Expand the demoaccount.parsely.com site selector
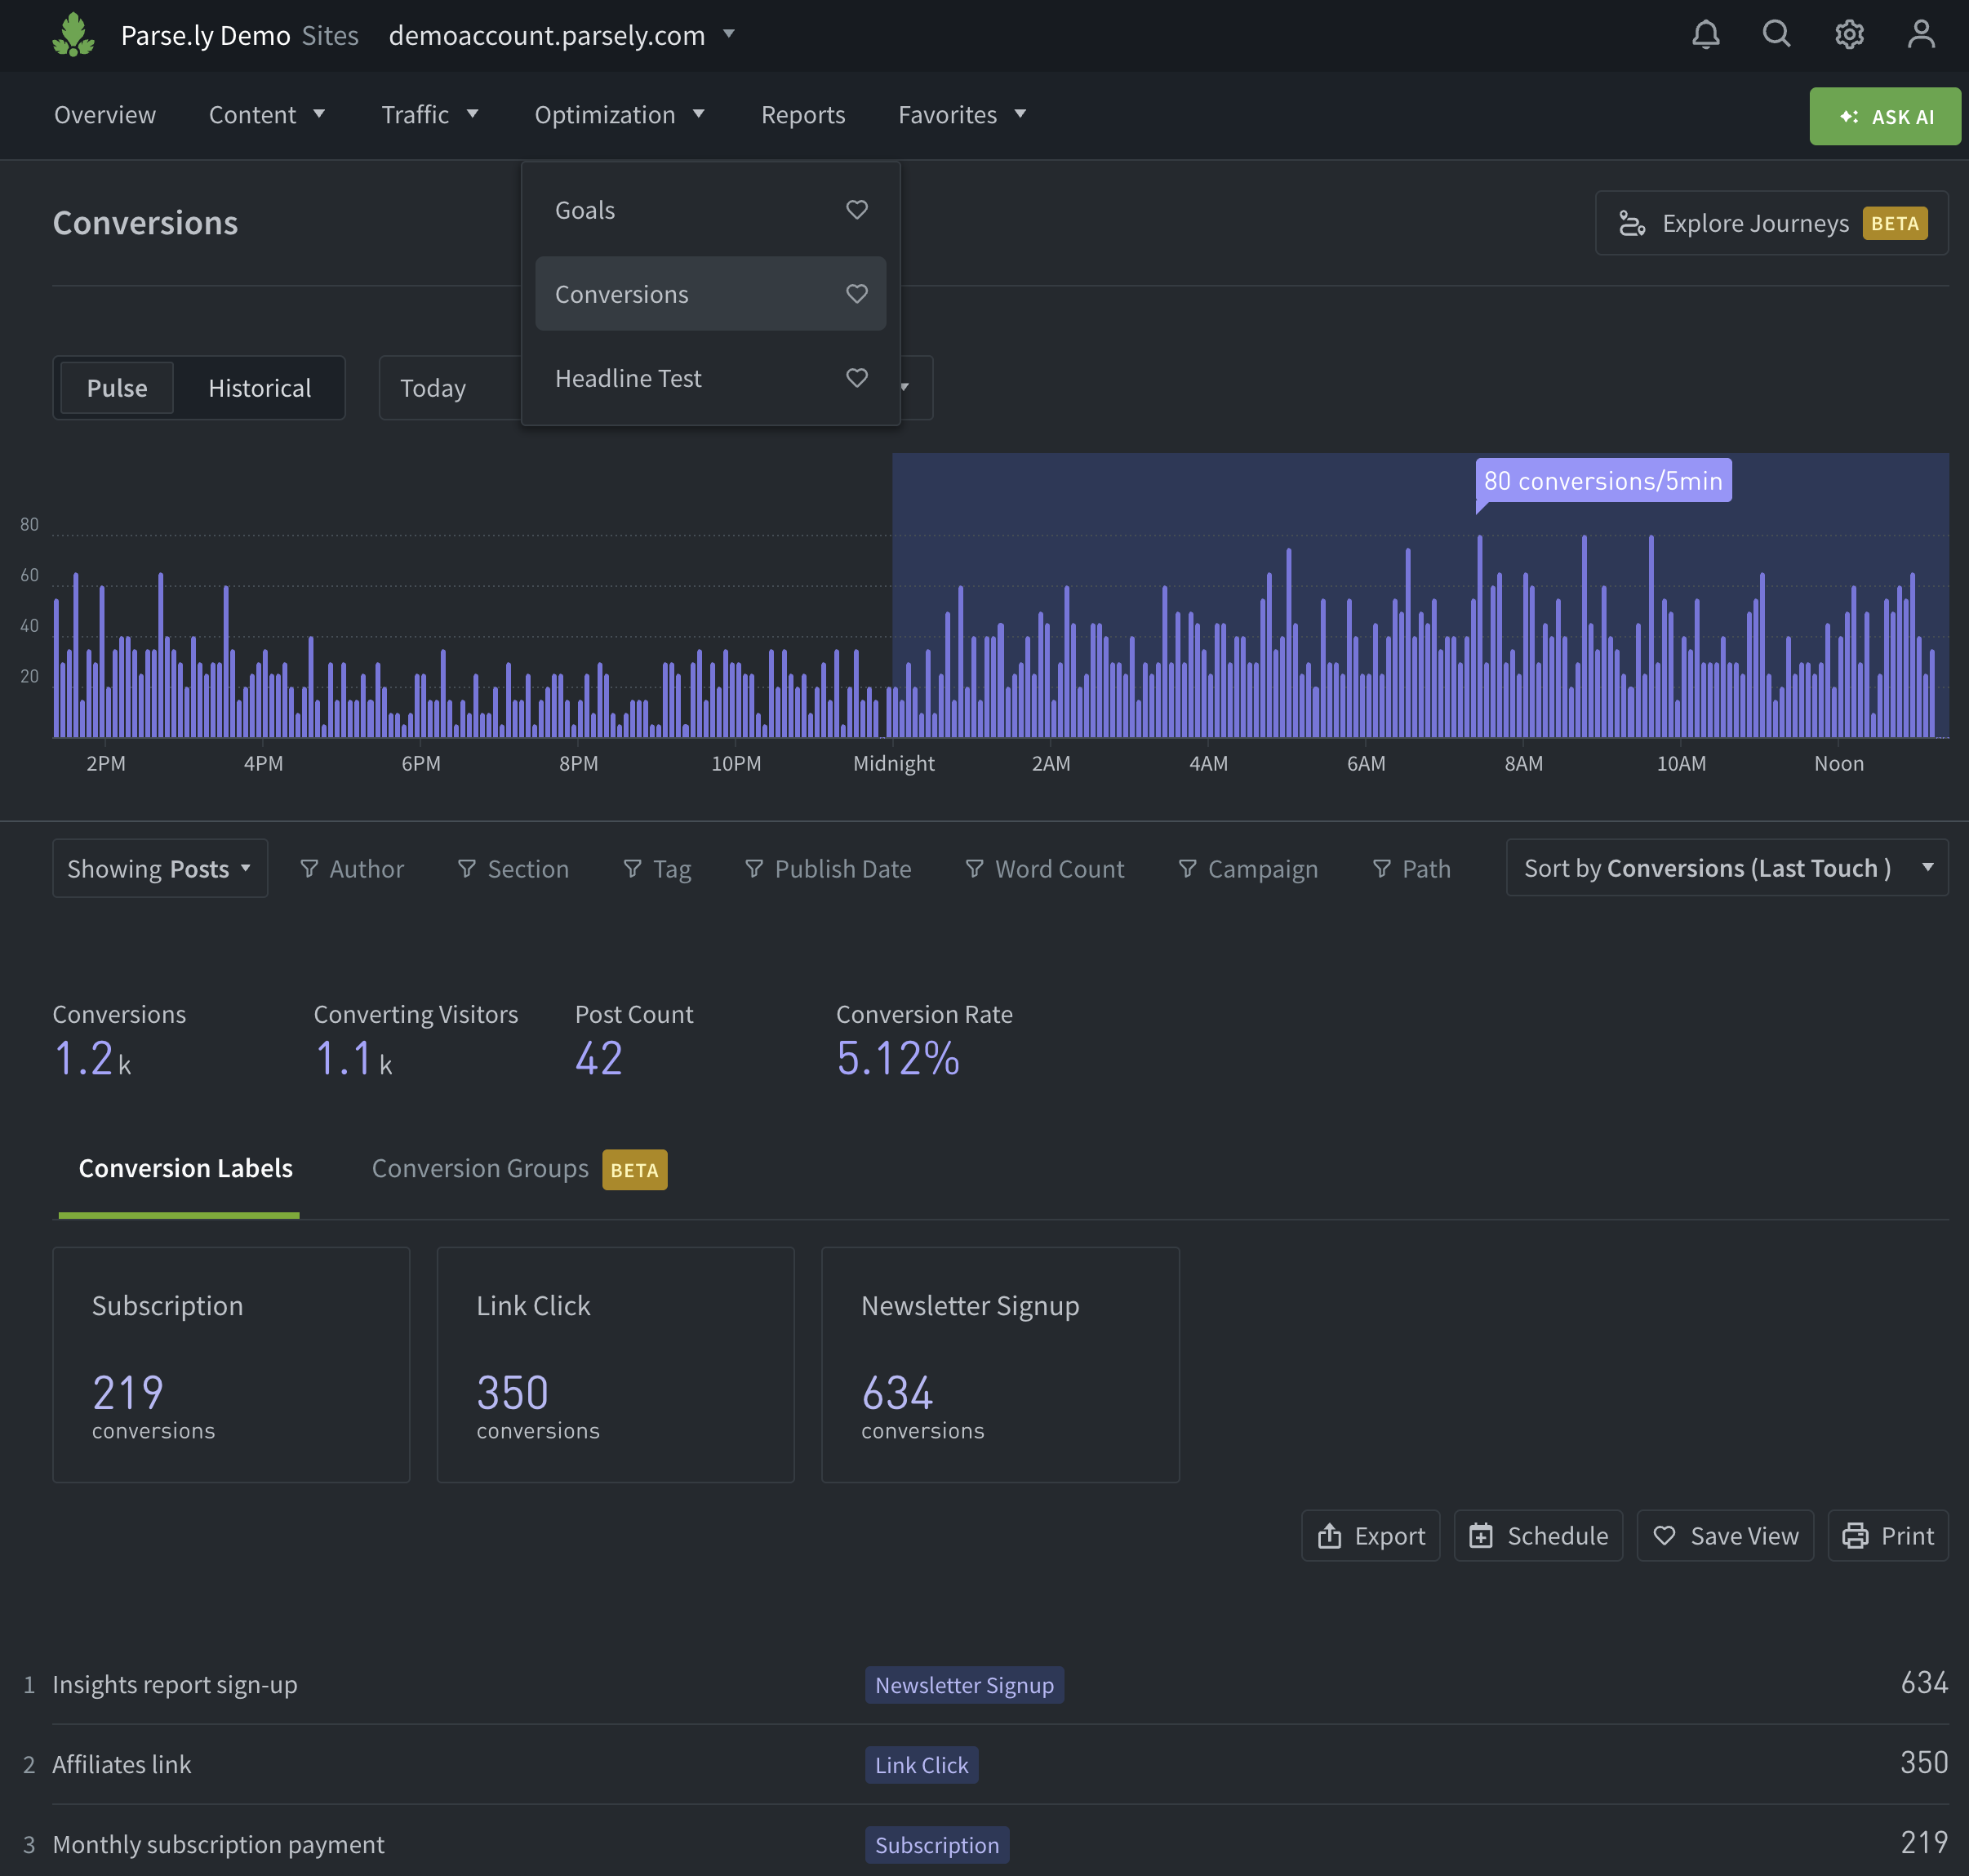Image resolution: width=1969 pixels, height=1876 pixels. pos(561,35)
